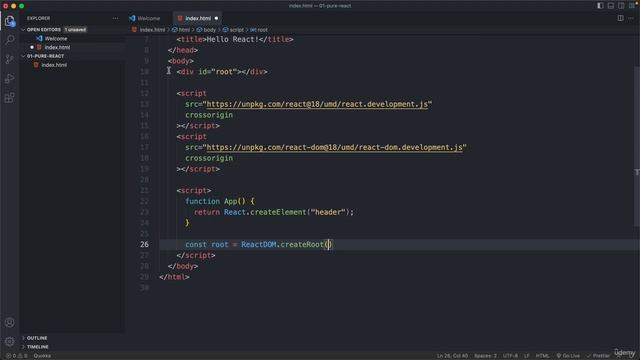Click Customize Layout icon in title bar

pos(631,6)
